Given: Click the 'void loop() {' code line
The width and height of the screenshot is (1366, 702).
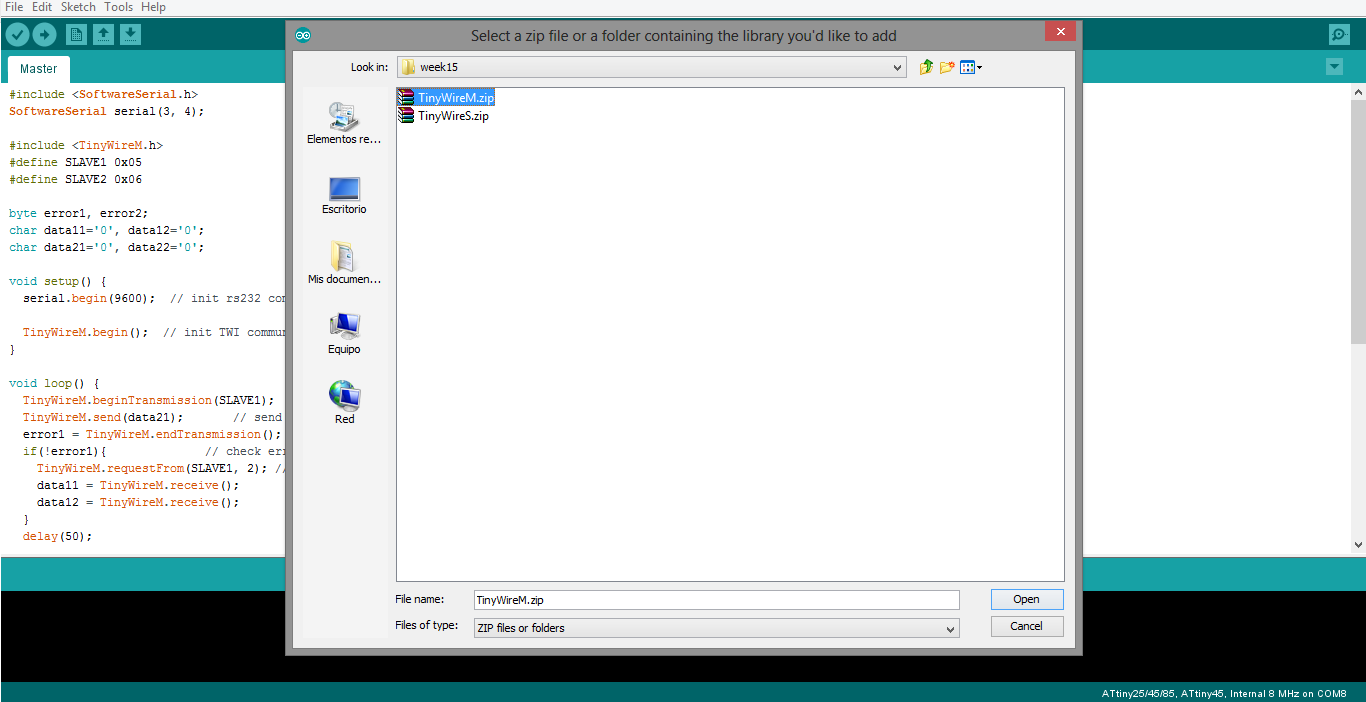Looking at the screenshot, I should (54, 383).
